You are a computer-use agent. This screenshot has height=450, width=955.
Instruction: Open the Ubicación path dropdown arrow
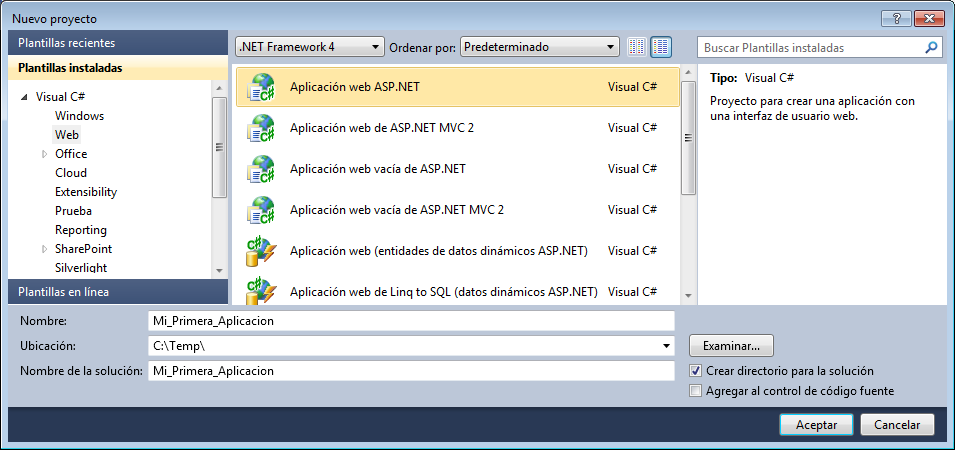(x=666, y=346)
